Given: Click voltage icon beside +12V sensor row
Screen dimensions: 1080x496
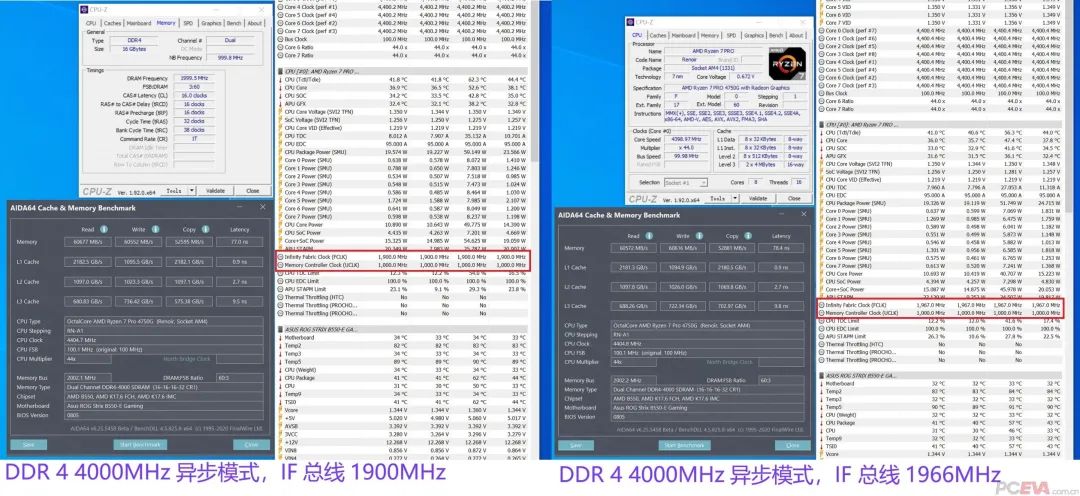Looking at the screenshot, I should tap(280, 442).
